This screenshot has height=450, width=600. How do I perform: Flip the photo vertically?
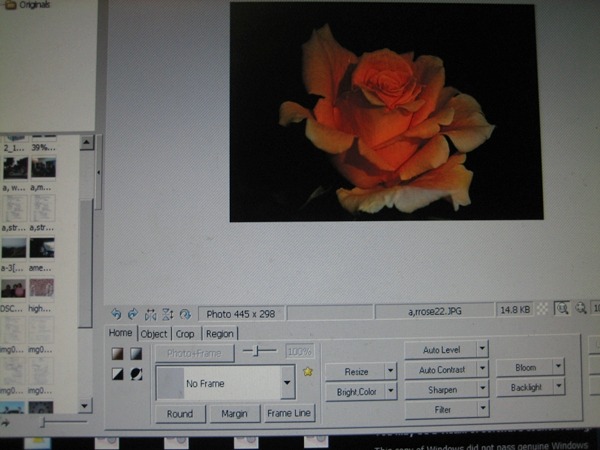168,315
